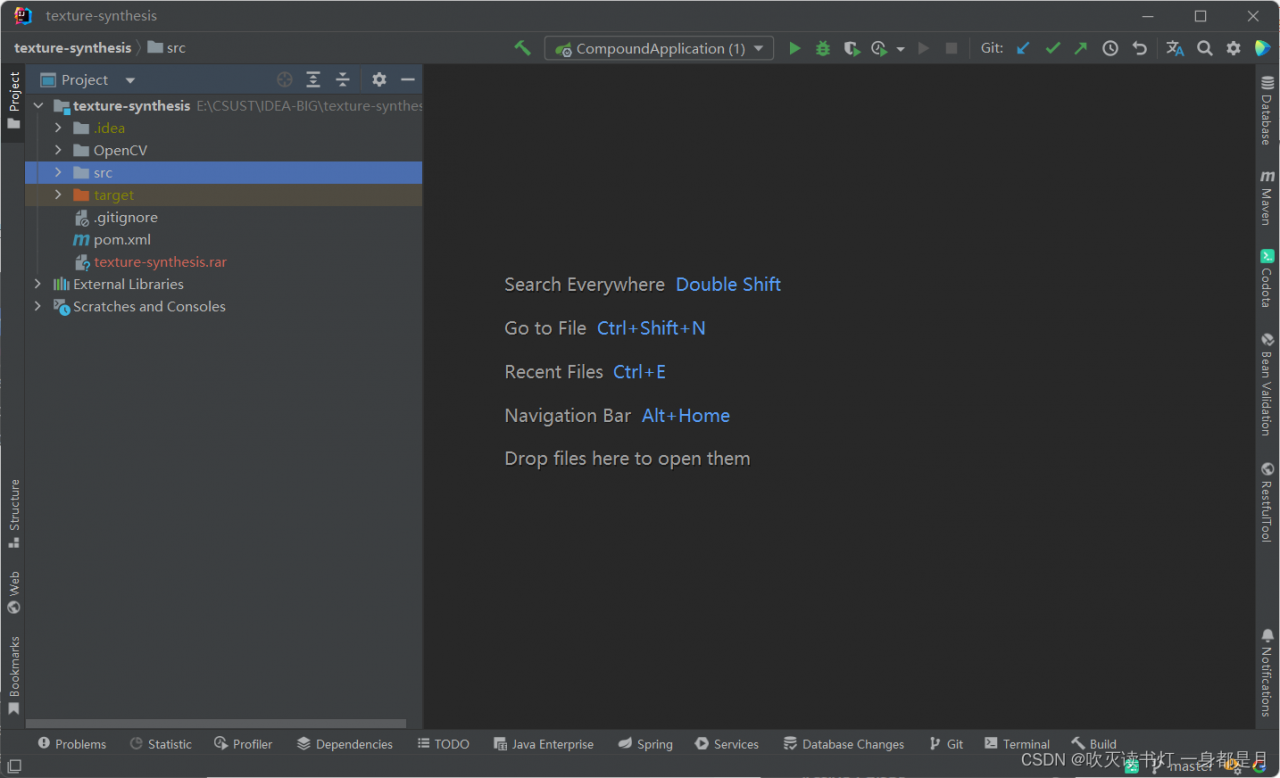
Task: Click Git update project arrow
Action: [1022, 48]
